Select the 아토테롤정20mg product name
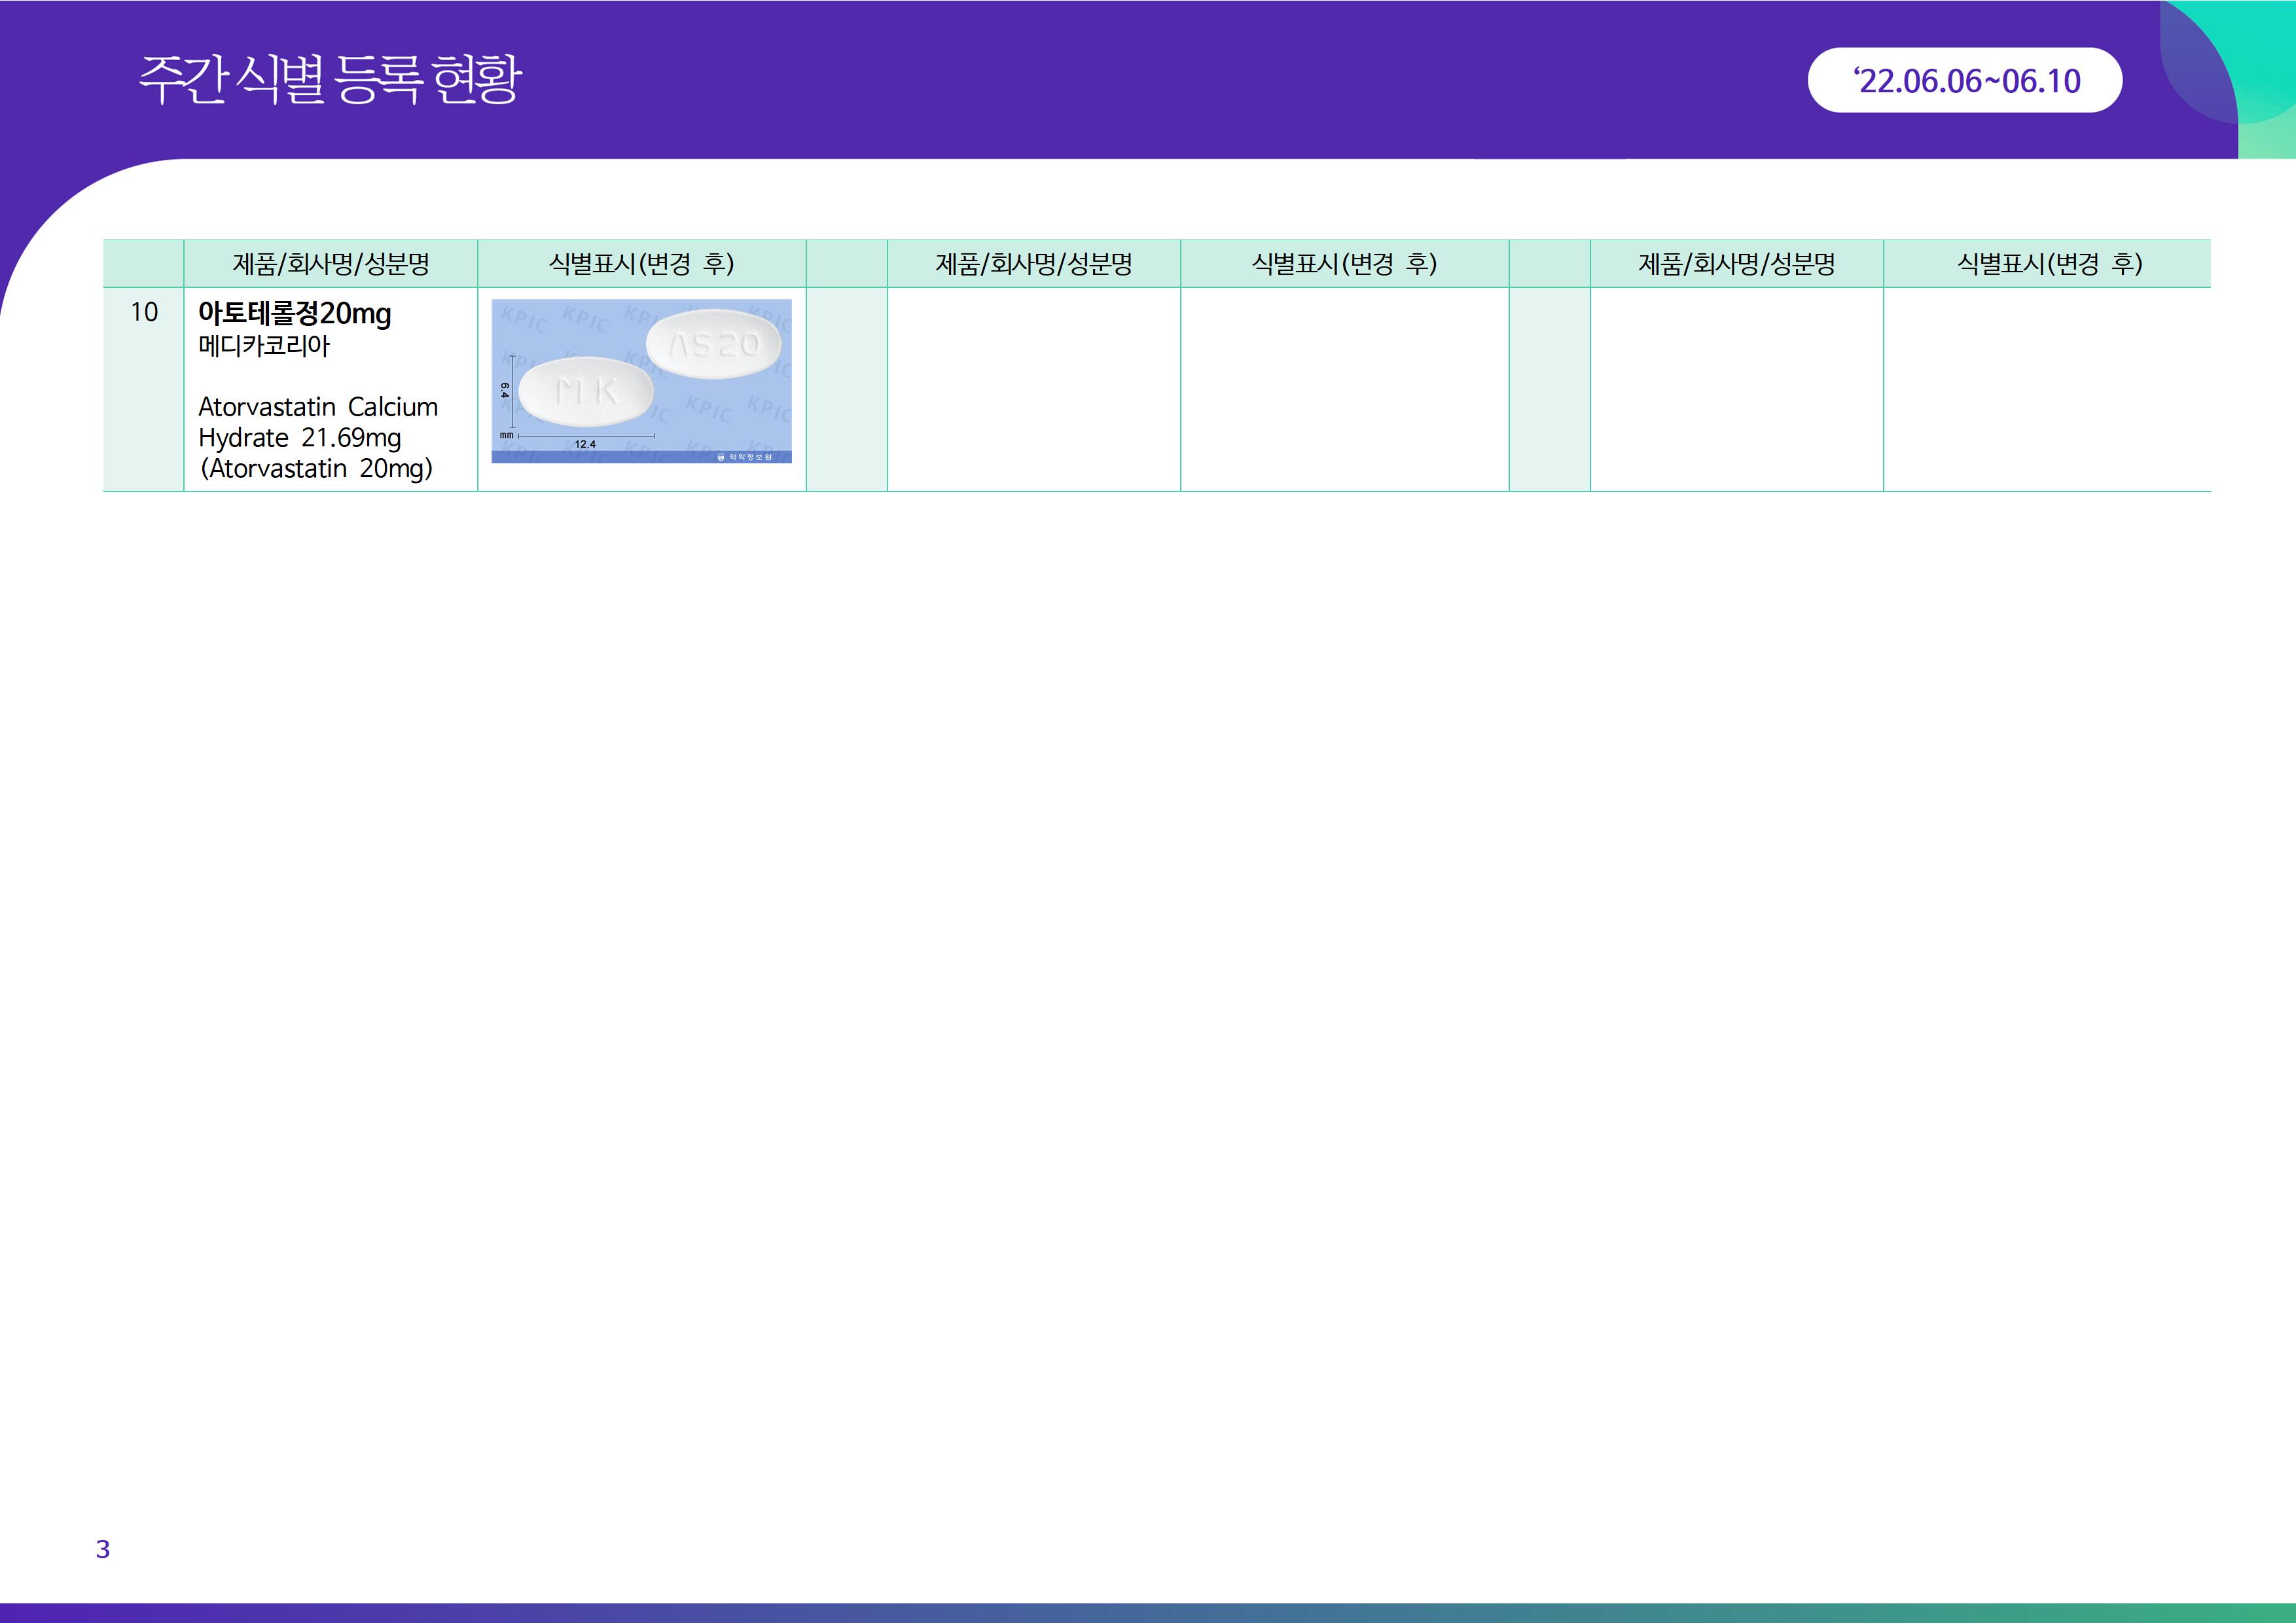 pyautogui.click(x=295, y=314)
